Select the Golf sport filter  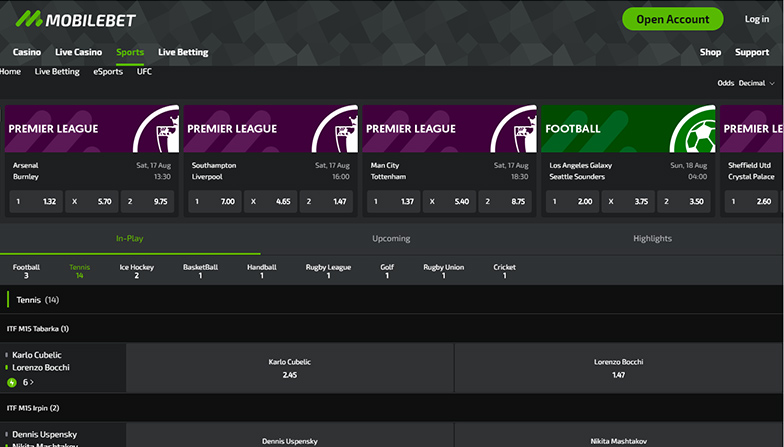387,271
